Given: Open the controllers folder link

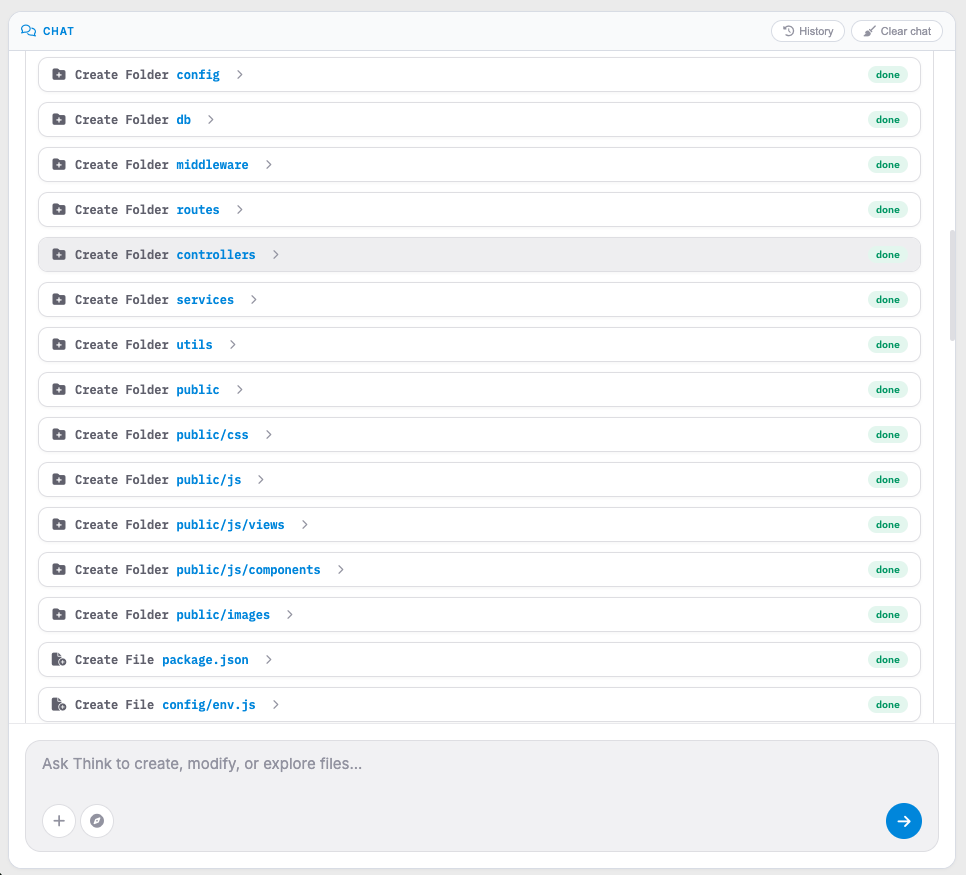Looking at the screenshot, I should pos(216,254).
